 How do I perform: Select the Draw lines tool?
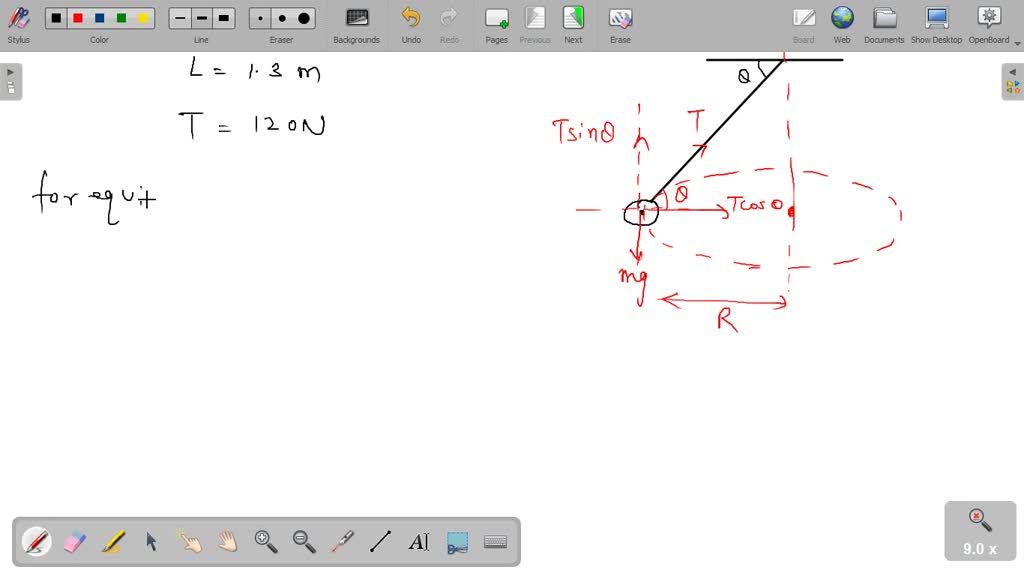pos(379,541)
